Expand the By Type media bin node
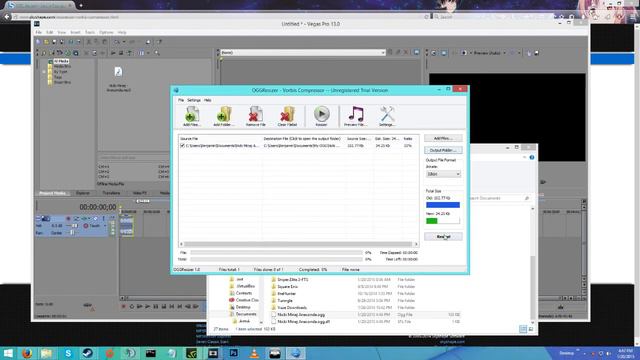Image resolution: width=640 pixels, height=360 pixels. (44, 72)
